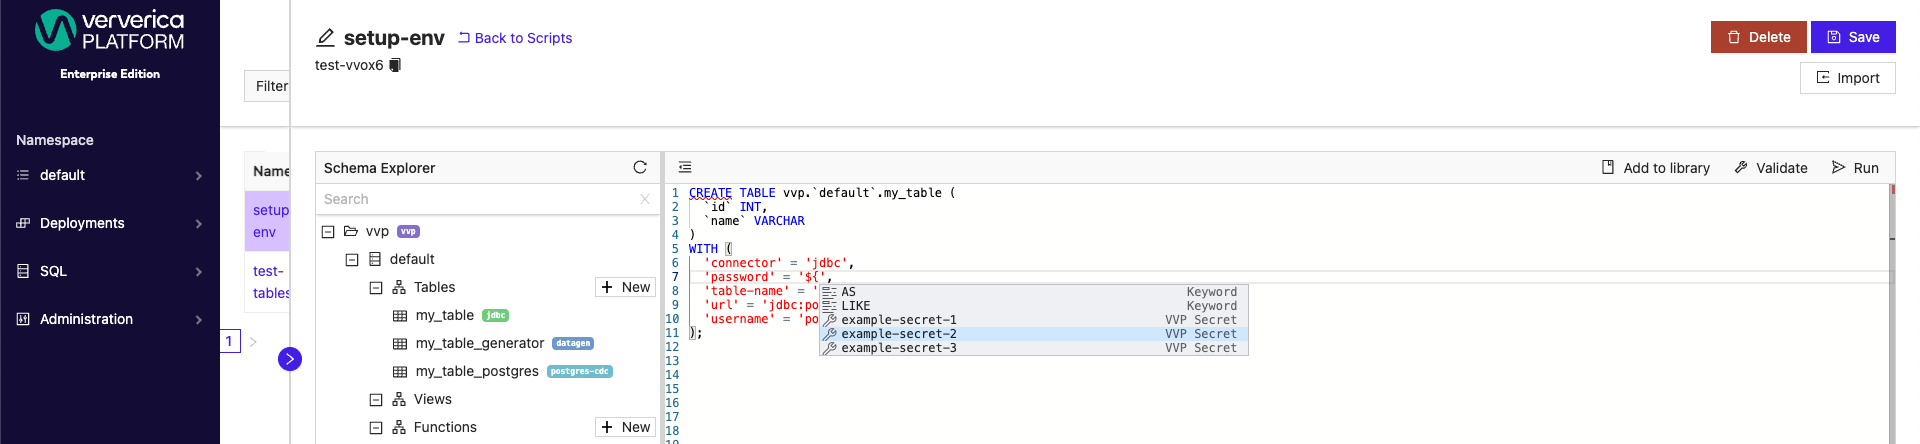Click the Views group icon
1920x444 pixels.
399,399
